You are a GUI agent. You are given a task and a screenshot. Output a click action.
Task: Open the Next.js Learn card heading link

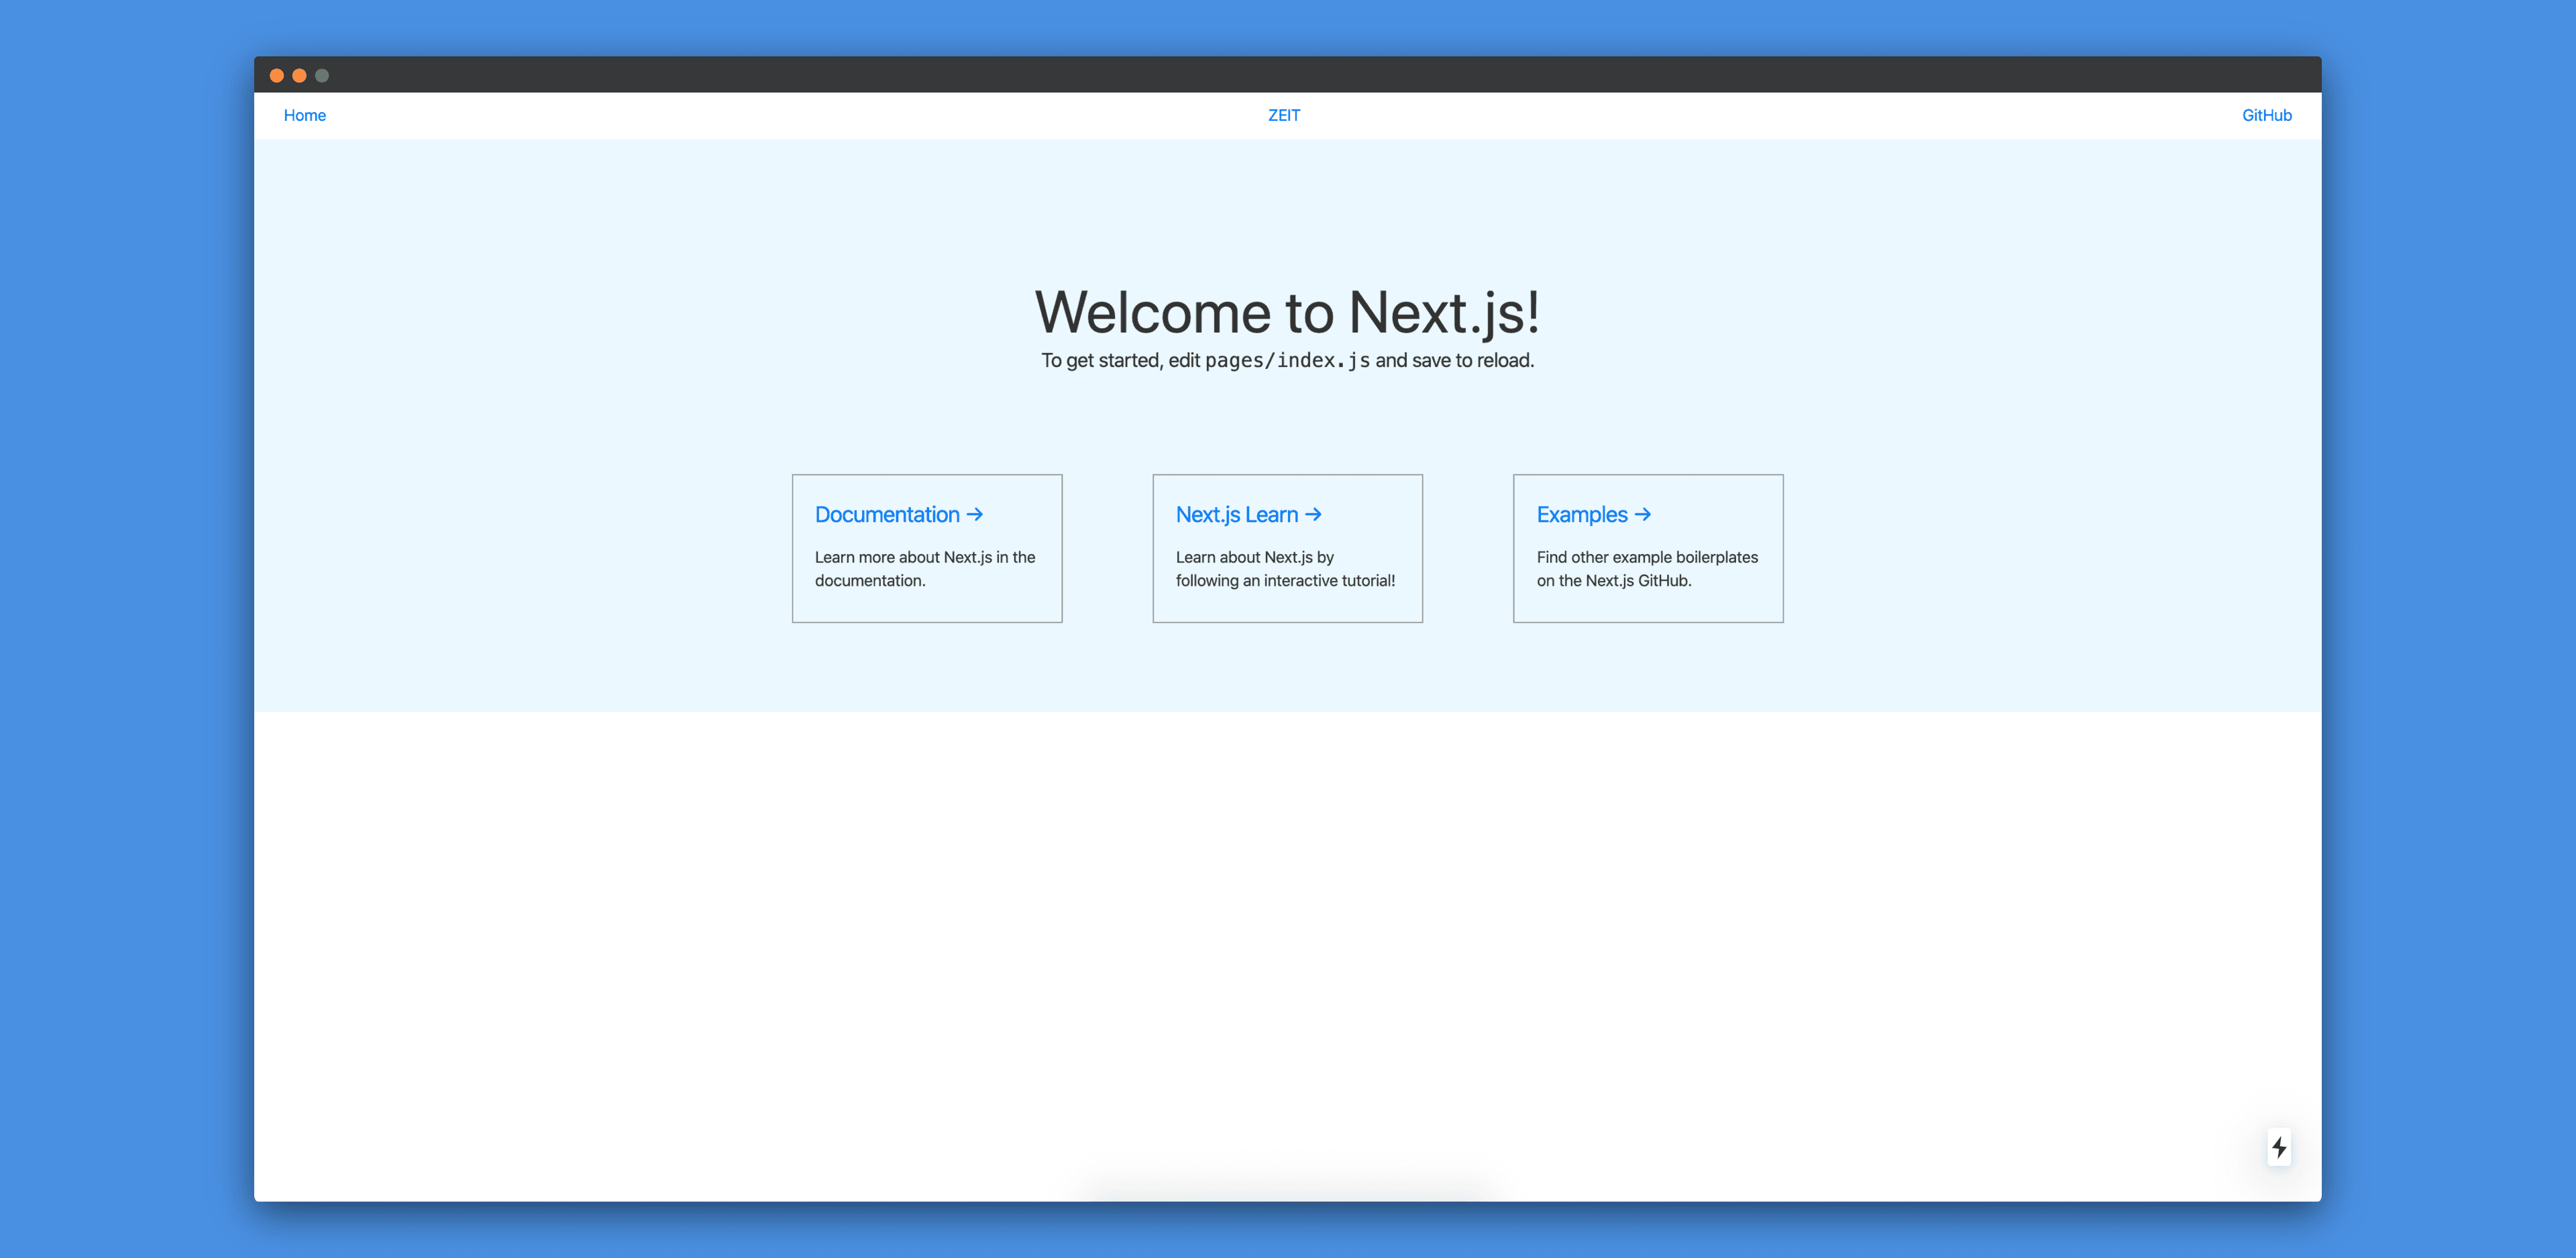[x=1249, y=514]
